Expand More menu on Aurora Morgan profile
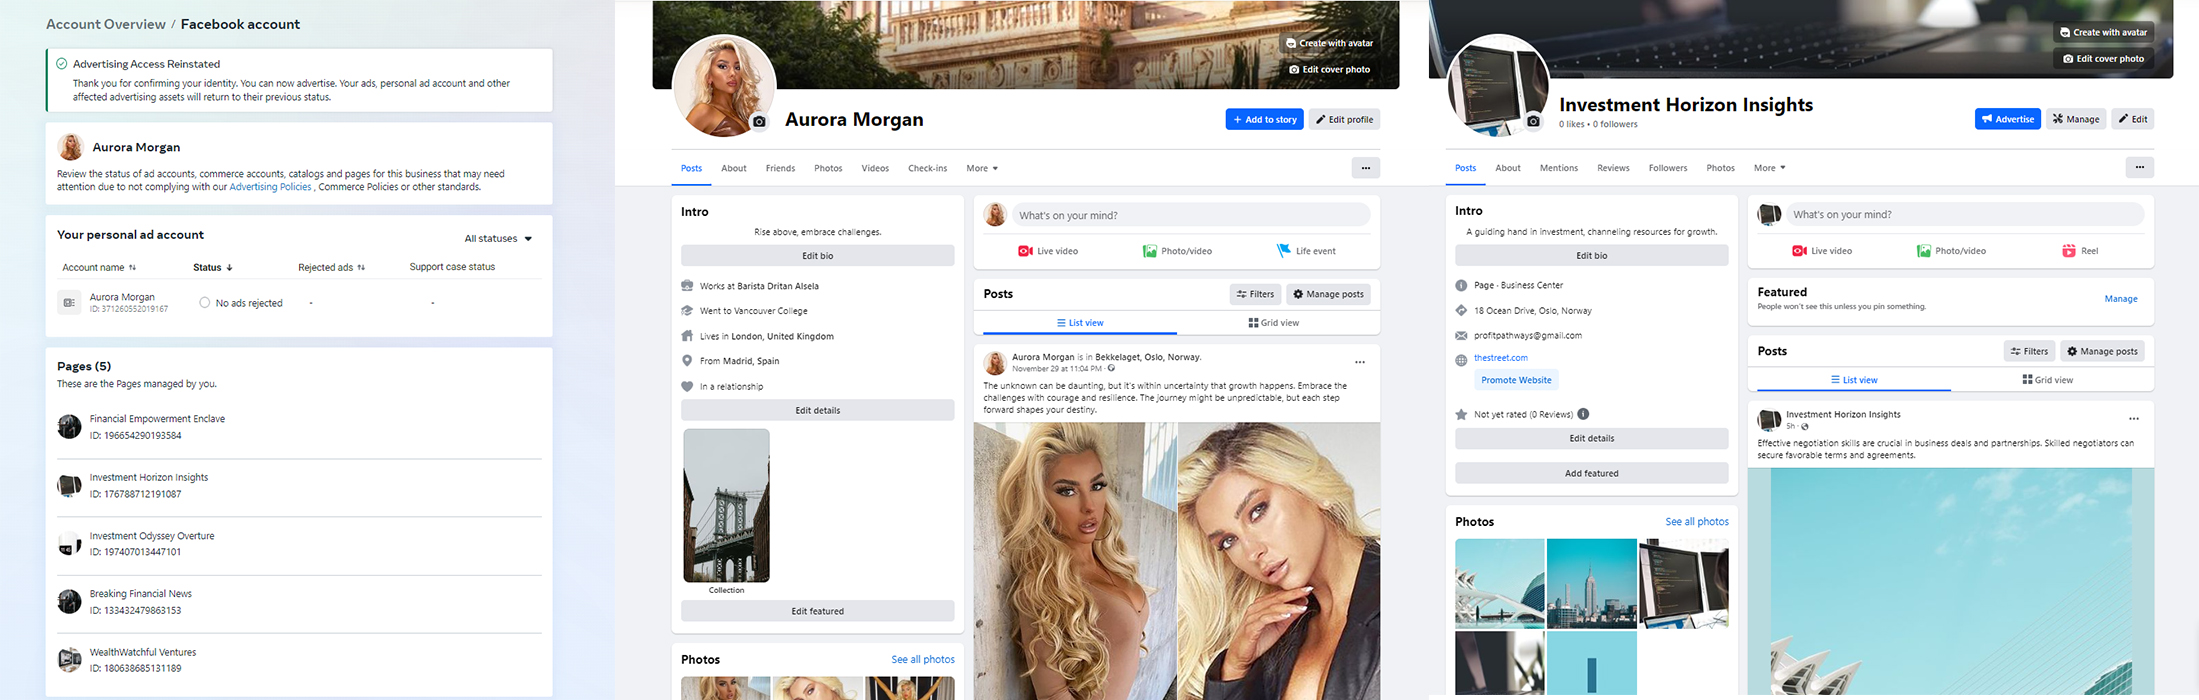This screenshot has height=700, width=2199. (x=982, y=168)
